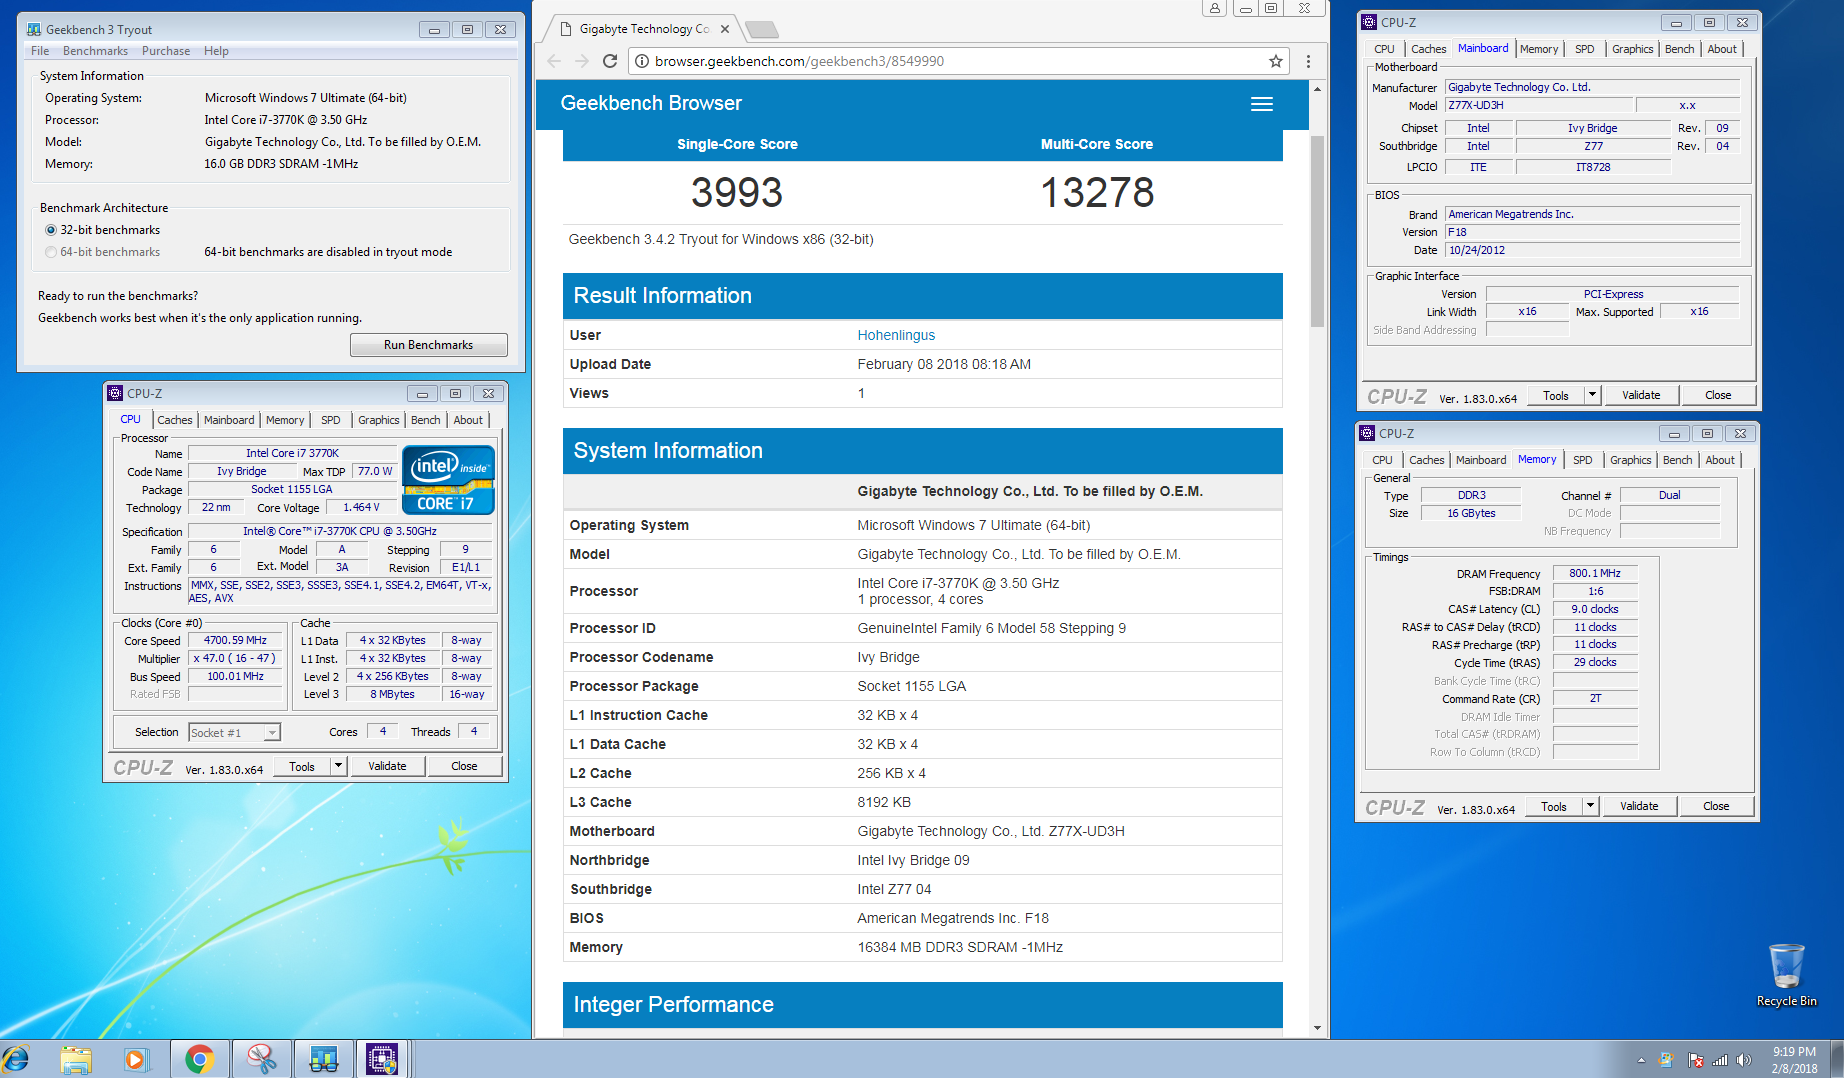This screenshot has height=1078, width=1844.
Task: Open Google Chrome taskbar icon
Action: click(200, 1059)
